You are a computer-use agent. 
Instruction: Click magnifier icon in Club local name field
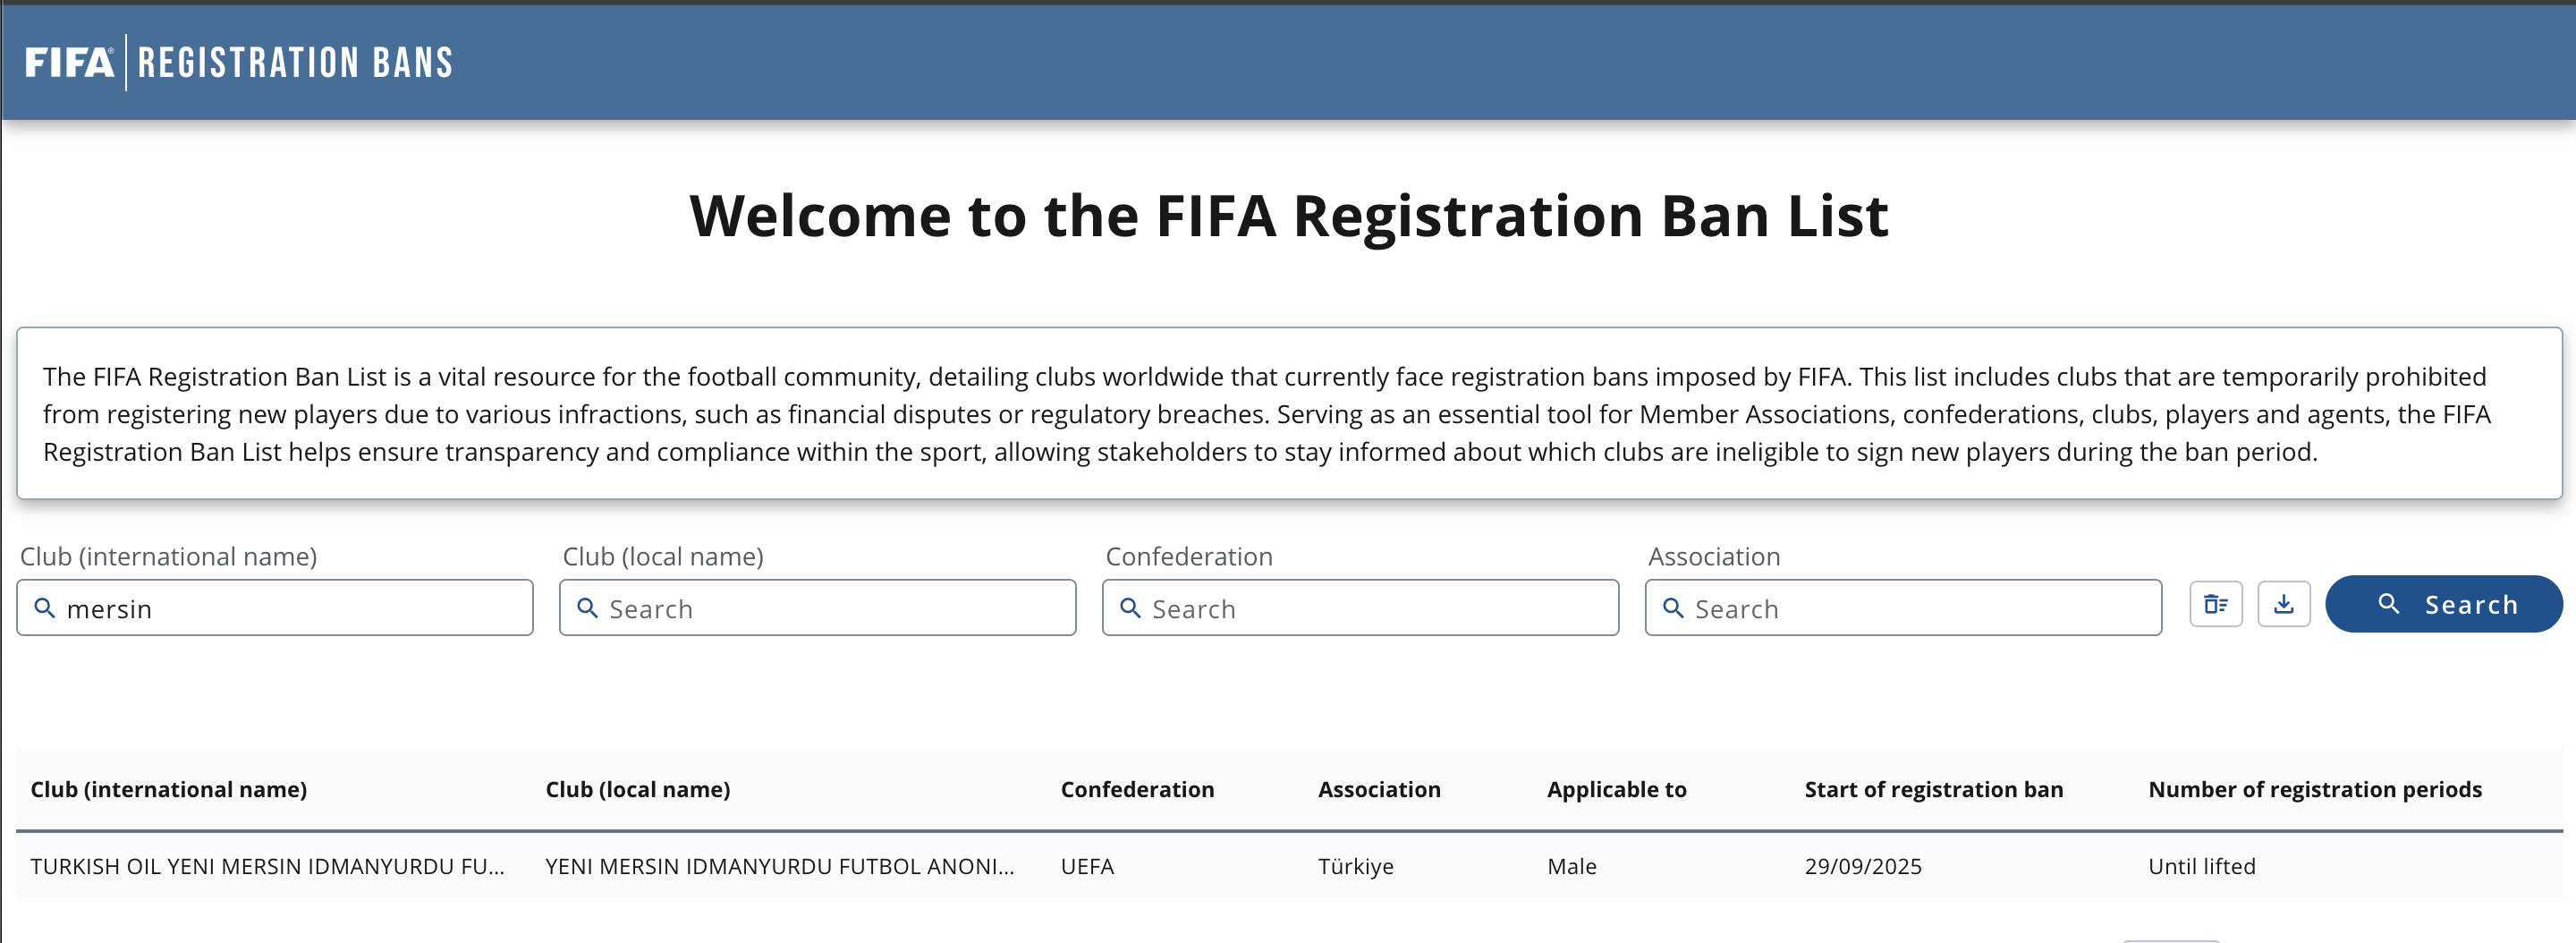(588, 608)
